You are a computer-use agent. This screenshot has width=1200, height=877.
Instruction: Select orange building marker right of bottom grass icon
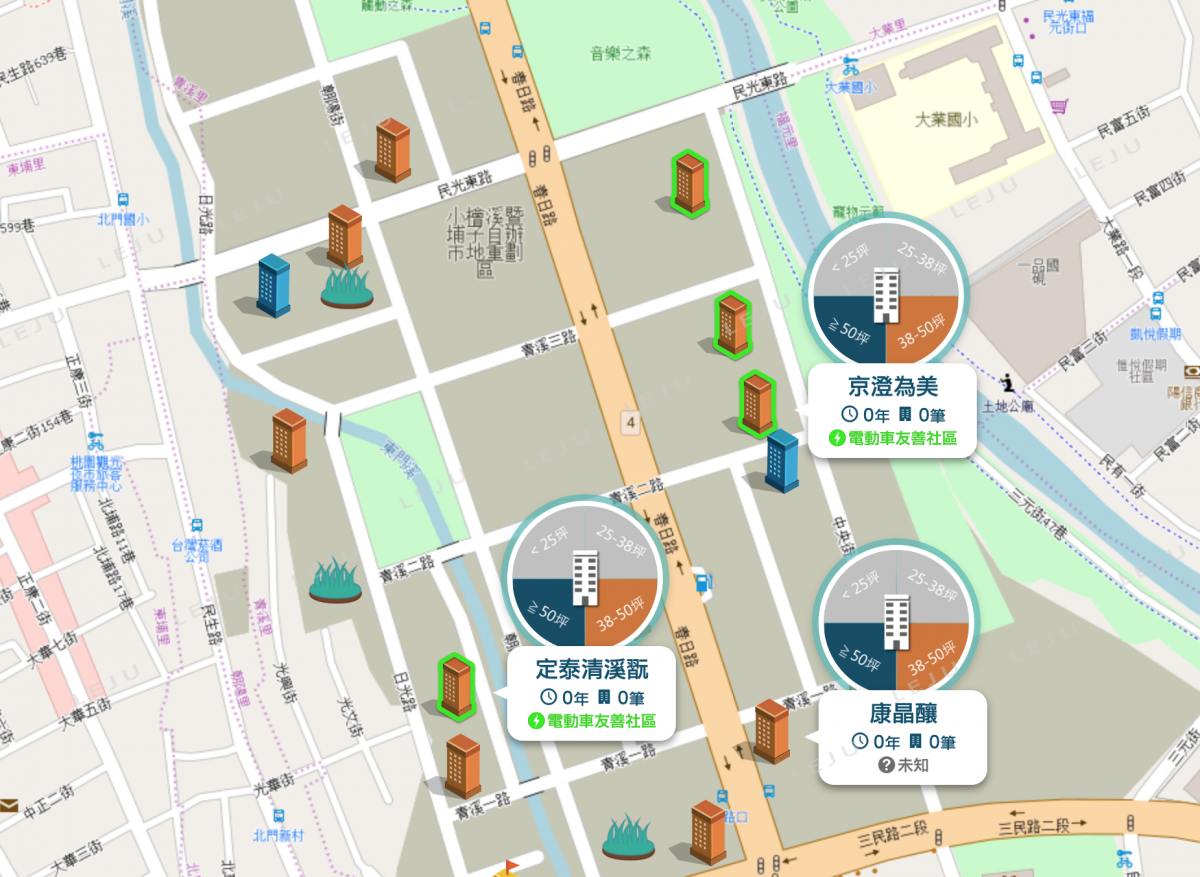pos(708,832)
